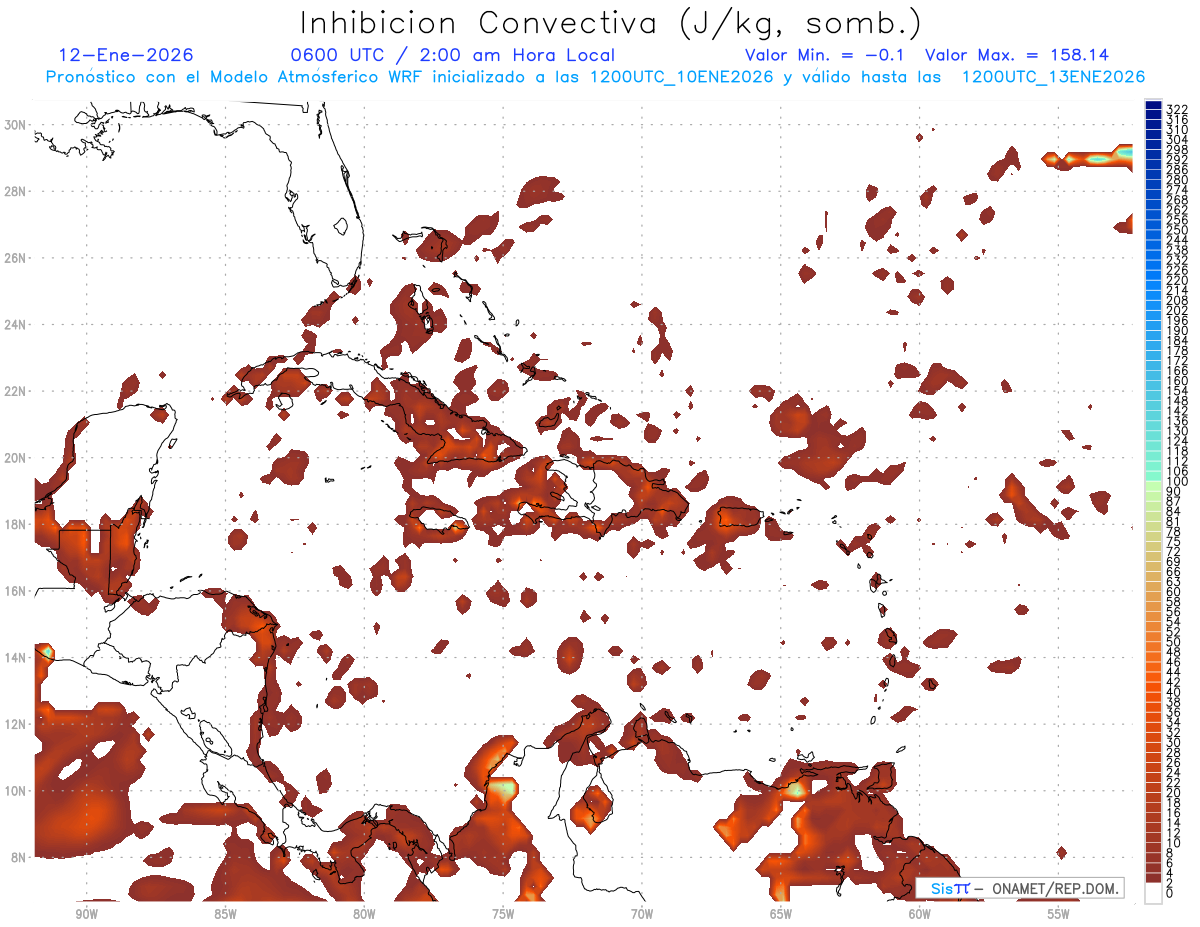The height and width of the screenshot is (927, 1200).
Task: Click the 0 value at the color scale bottom
Action: [x=1170, y=894]
